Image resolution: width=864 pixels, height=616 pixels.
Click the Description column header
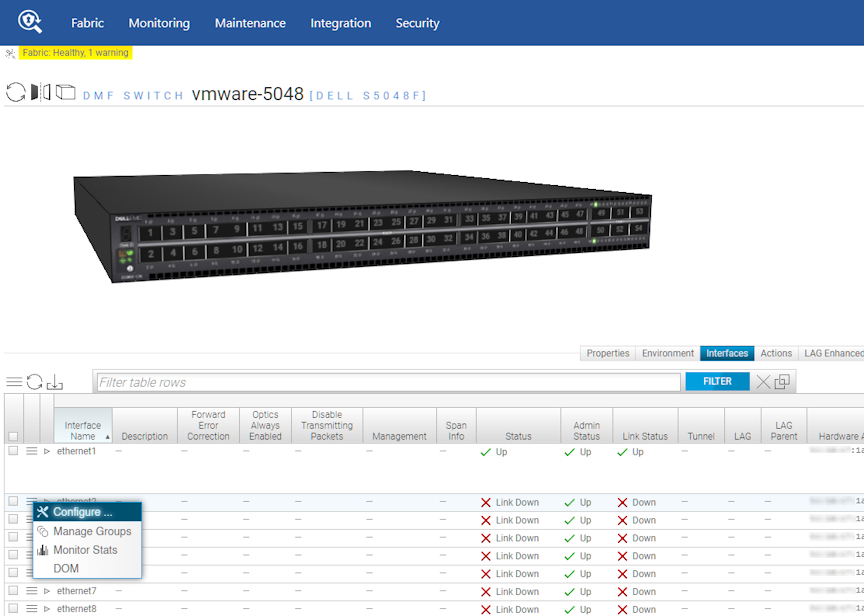[144, 425]
